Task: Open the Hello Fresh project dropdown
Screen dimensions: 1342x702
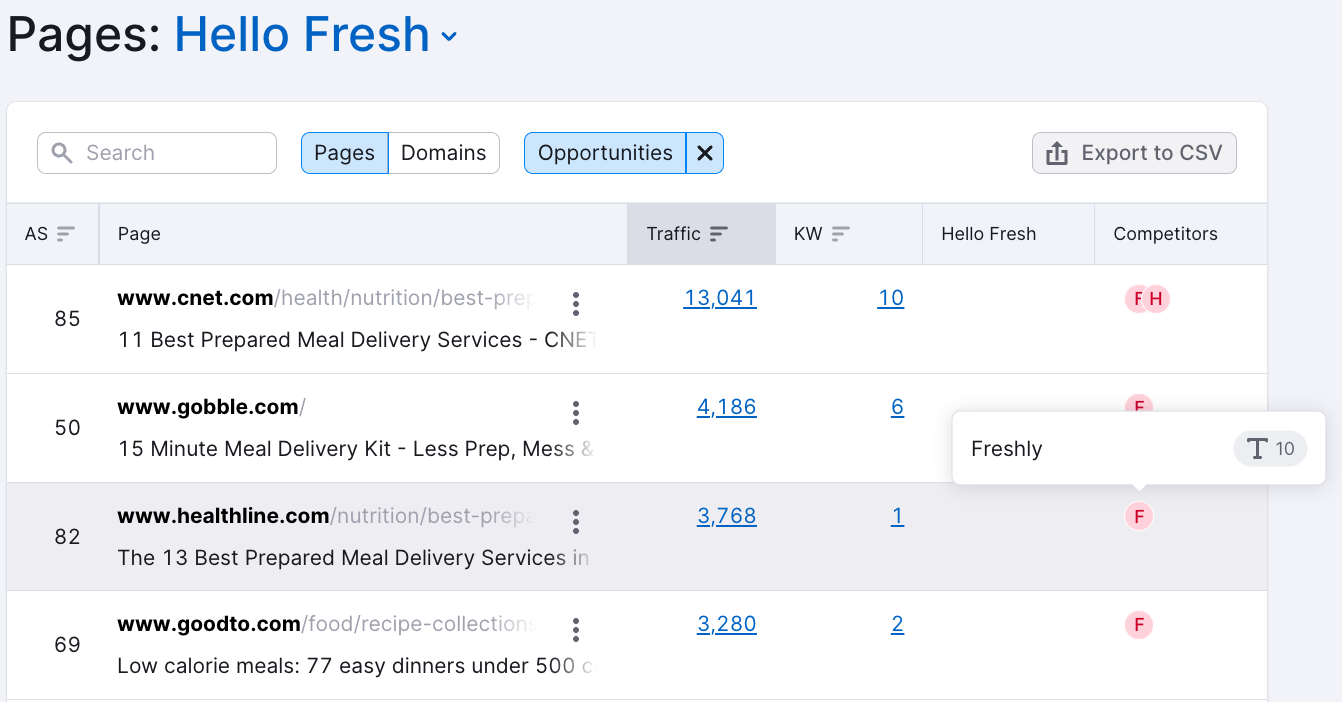Action: [316, 35]
